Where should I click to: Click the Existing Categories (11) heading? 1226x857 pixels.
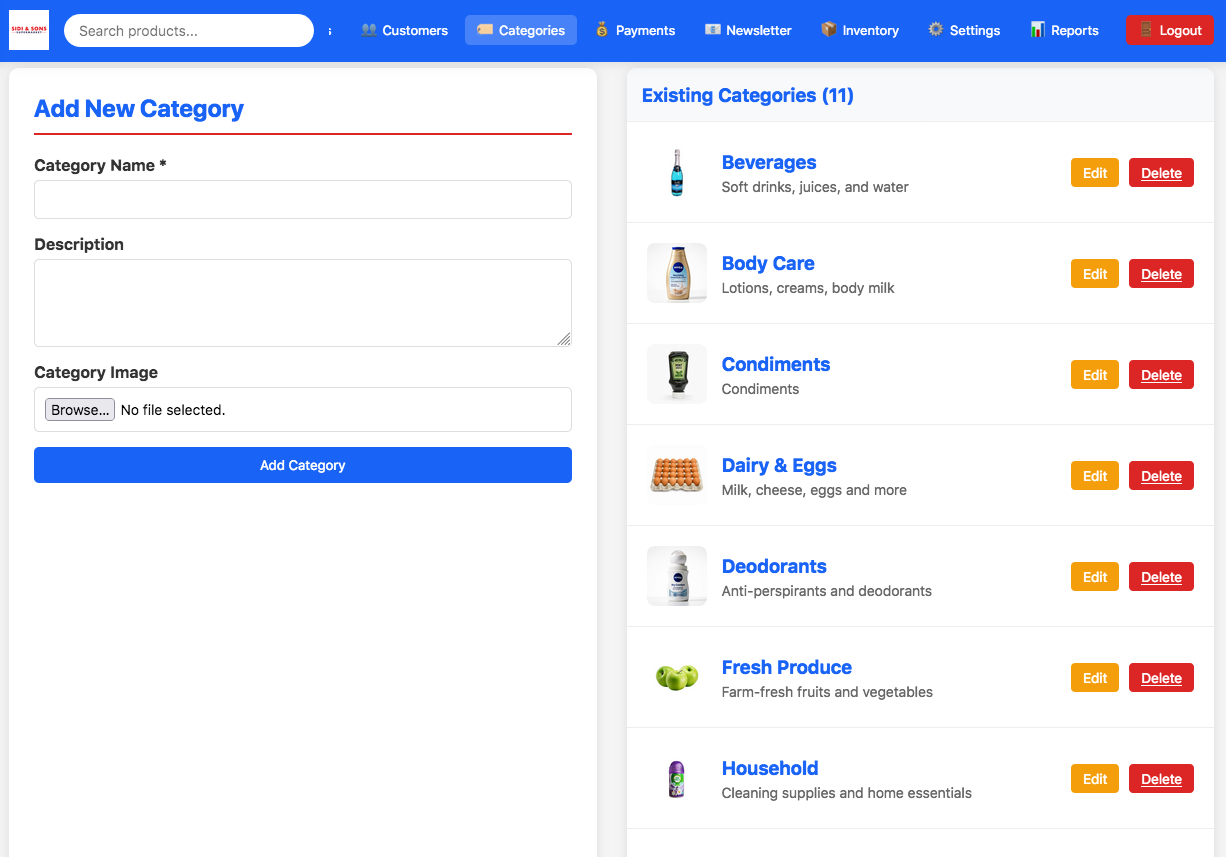[x=748, y=95]
